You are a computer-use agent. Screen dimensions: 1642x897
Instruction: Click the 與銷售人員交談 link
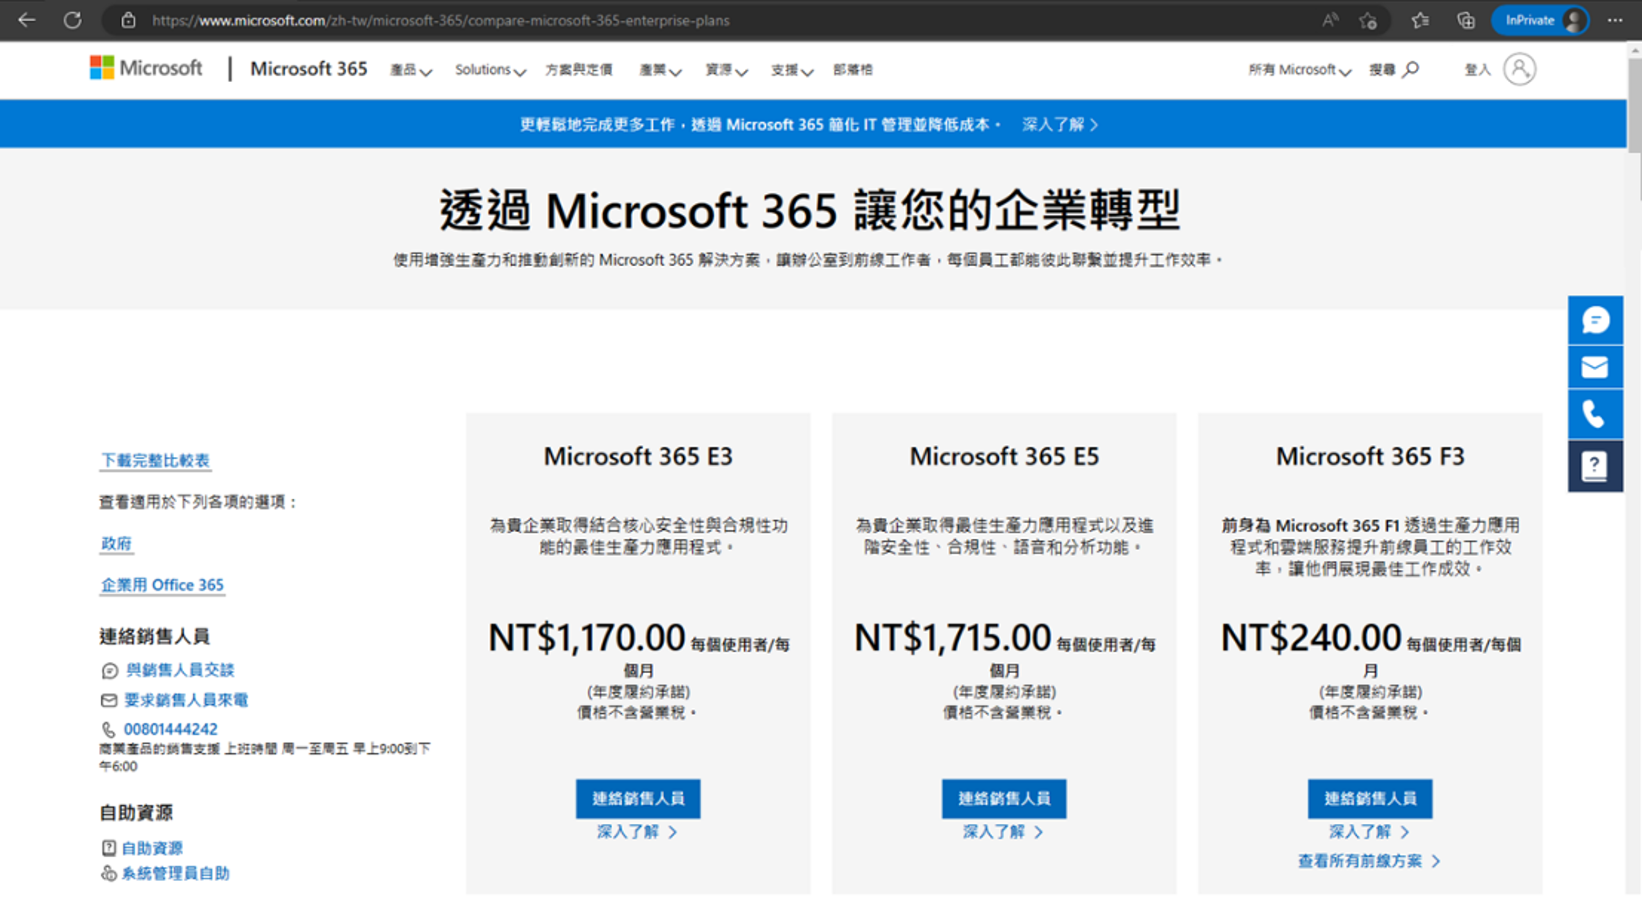pyautogui.click(x=180, y=670)
